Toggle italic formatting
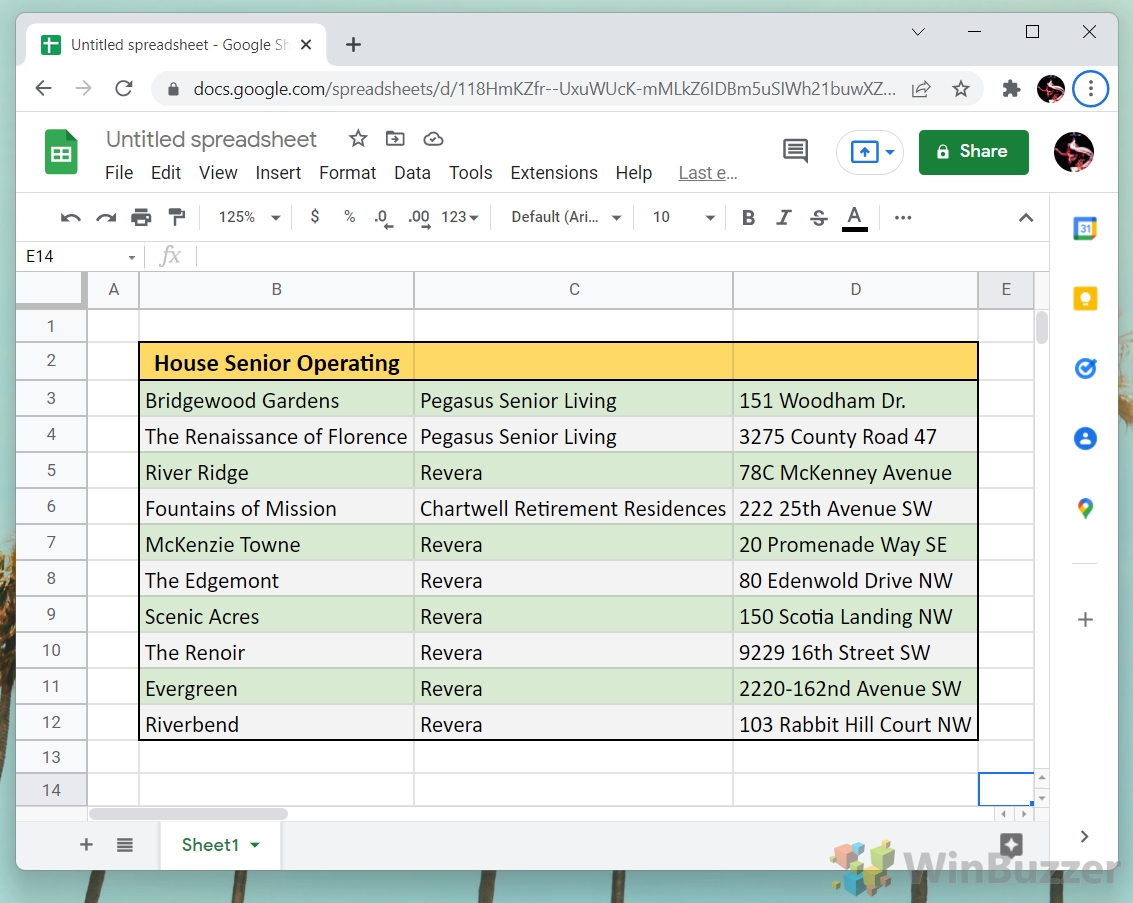1133x903 pixels. tap(783, 217)
